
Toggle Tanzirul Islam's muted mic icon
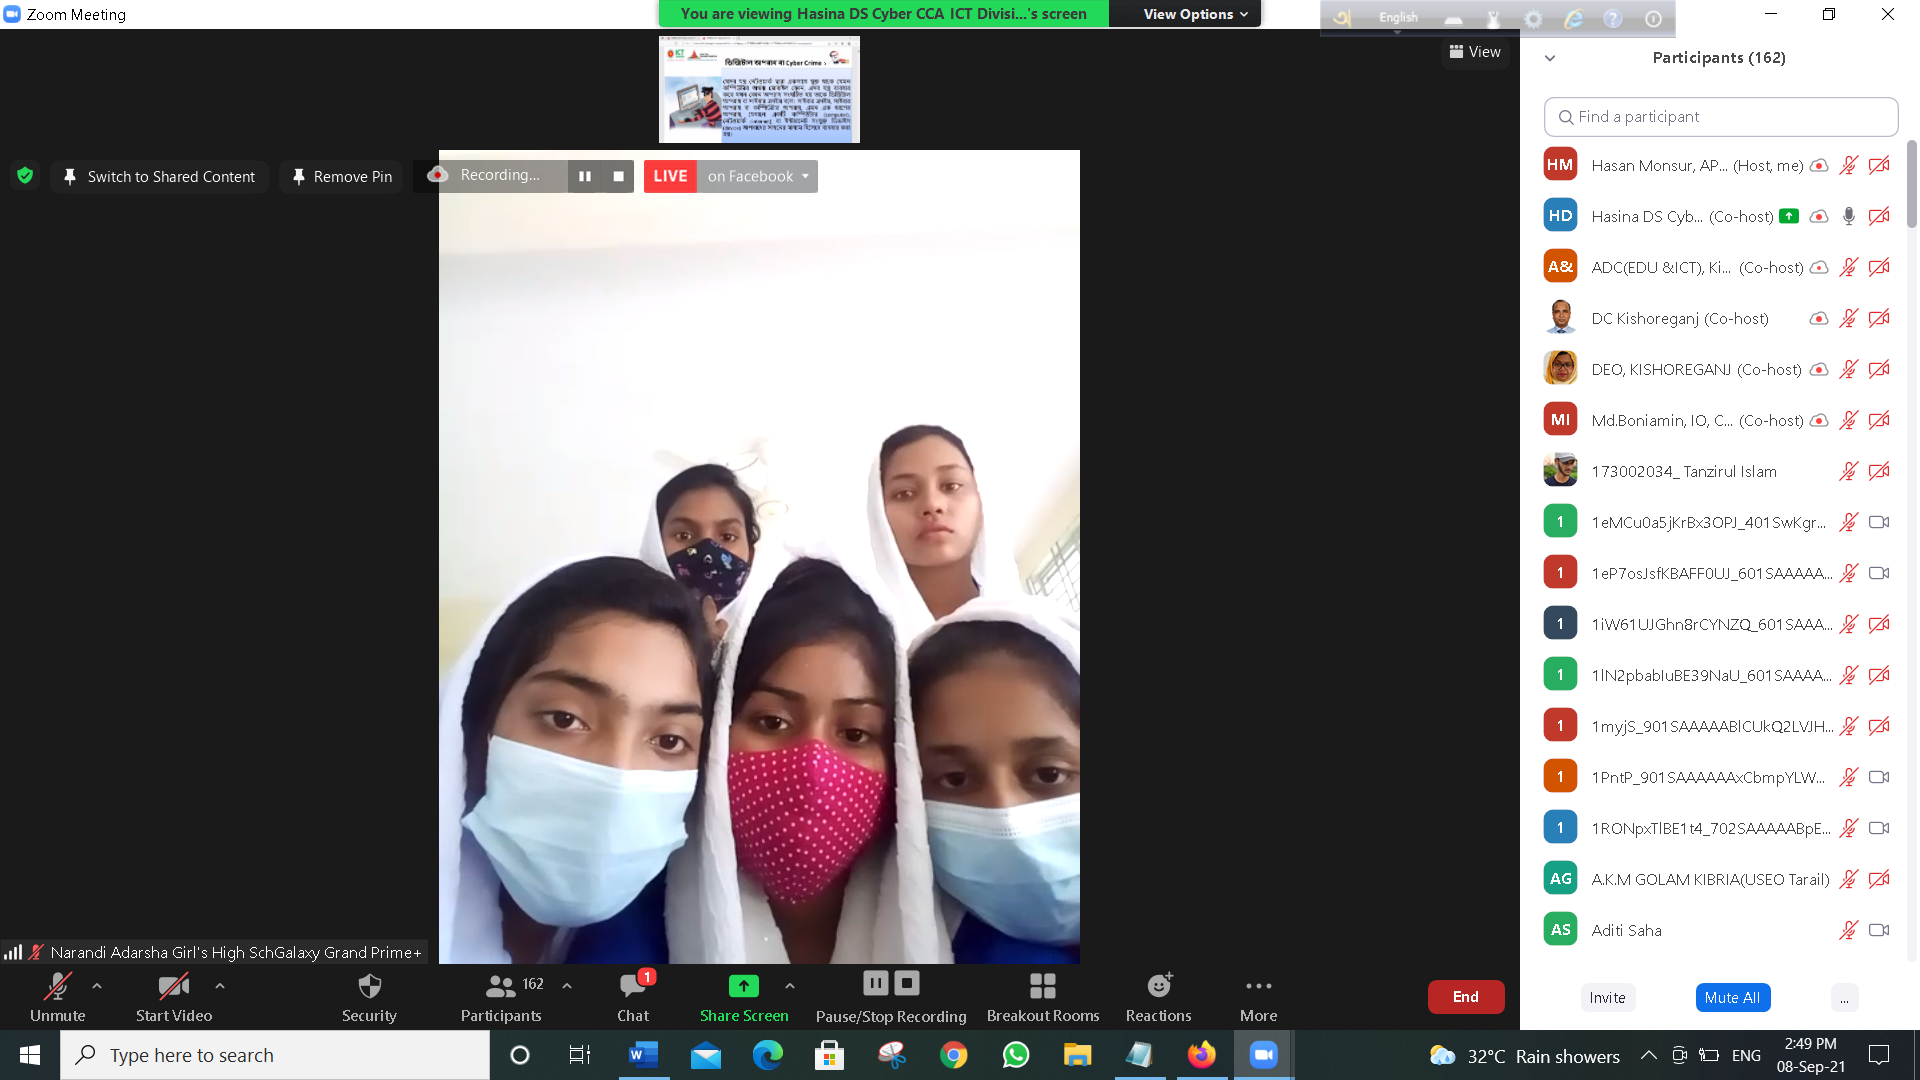(1848, 472)
